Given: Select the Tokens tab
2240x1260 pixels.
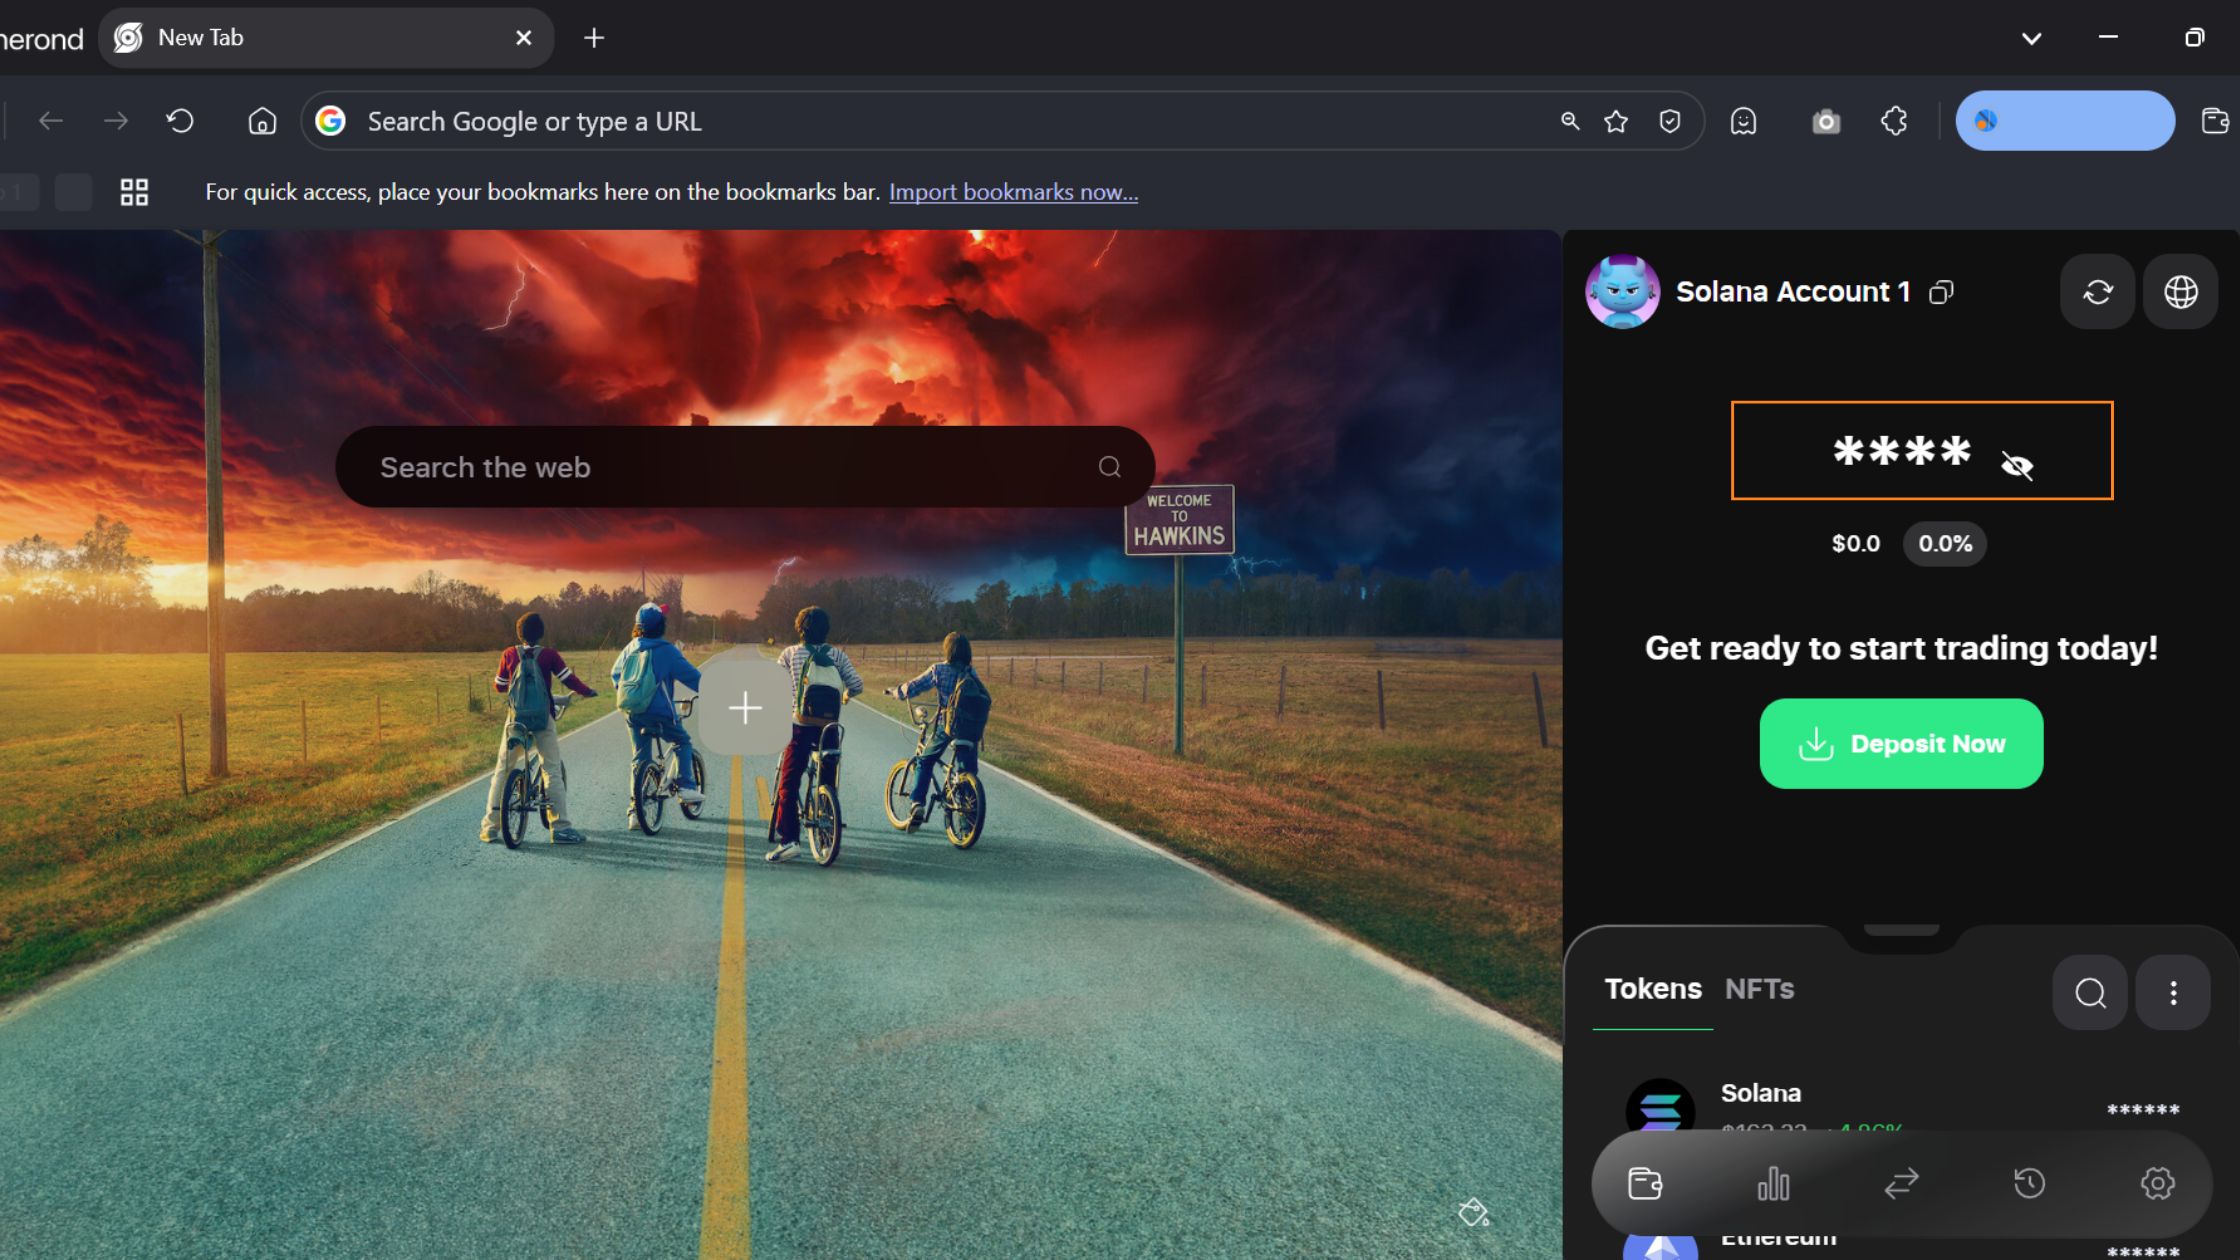Looking at the screenshot, I should (1652, 988).
